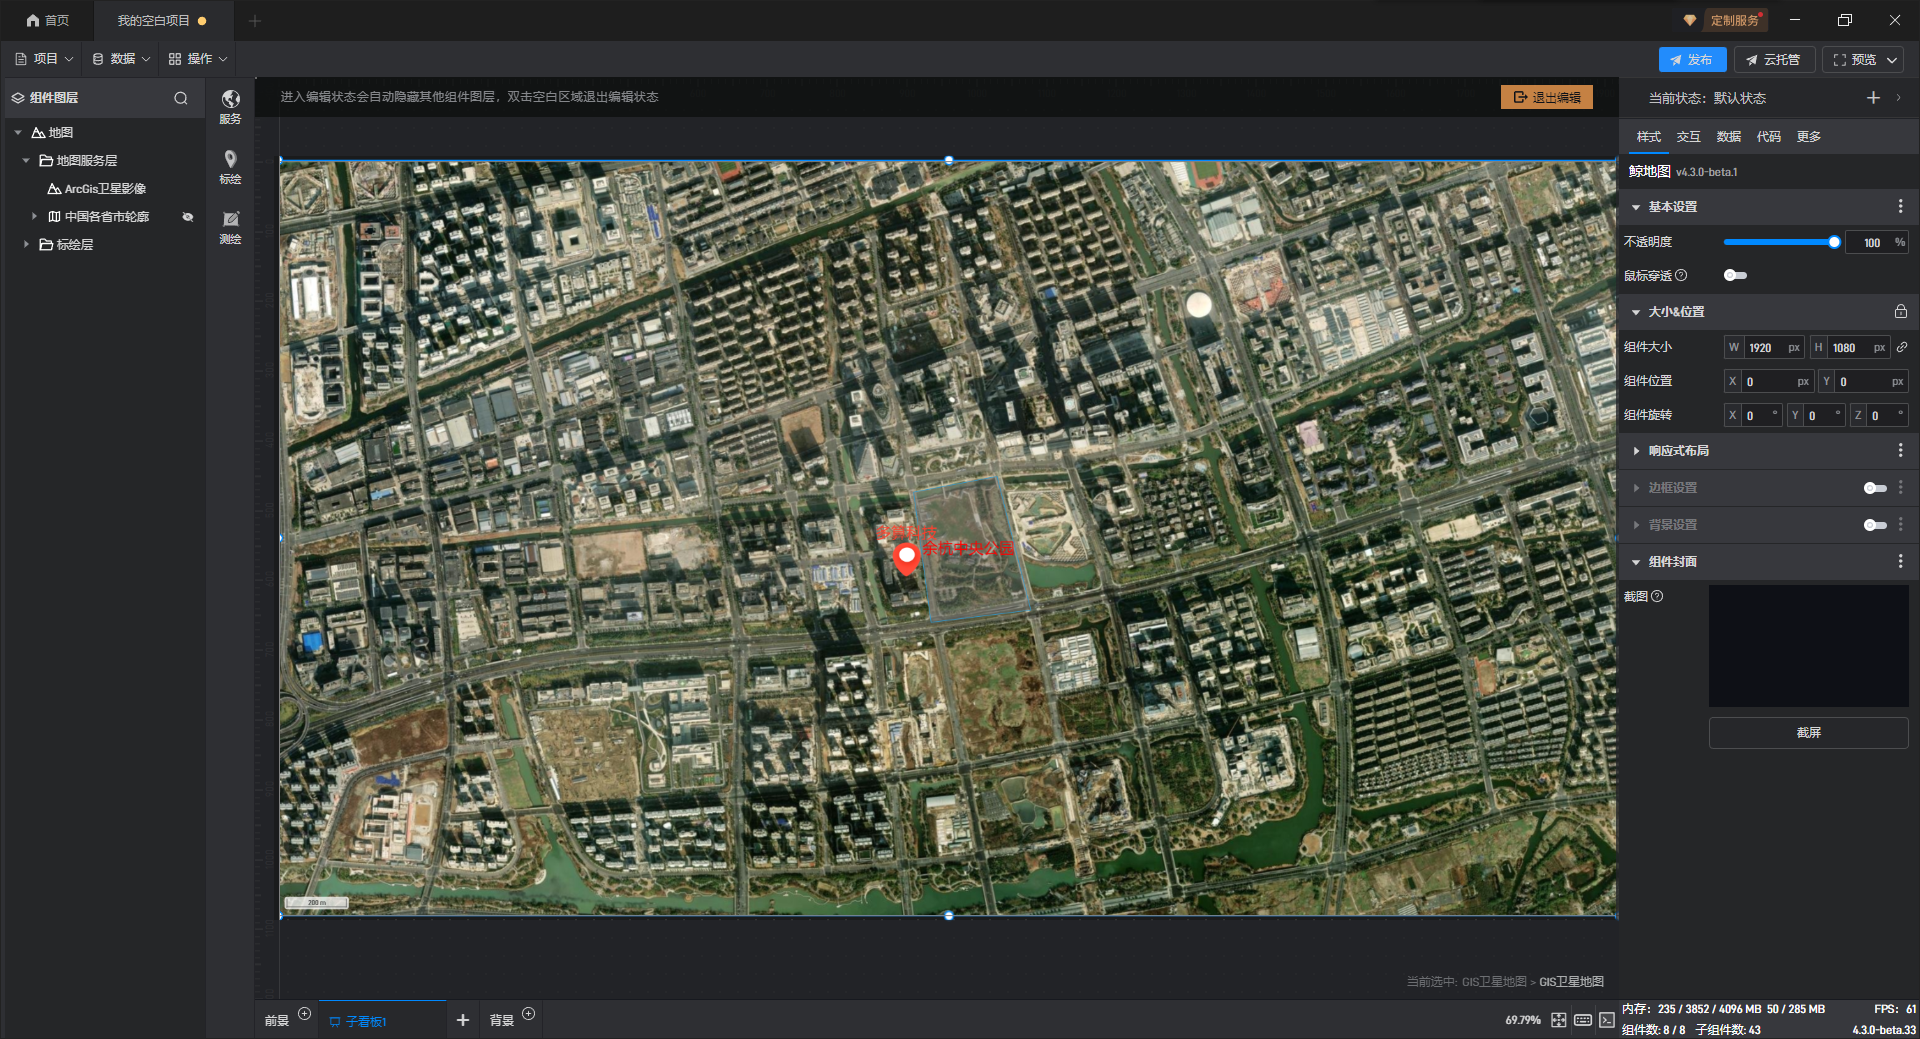
Task: Click the home icon tab 首页
Action: (47, 20)
